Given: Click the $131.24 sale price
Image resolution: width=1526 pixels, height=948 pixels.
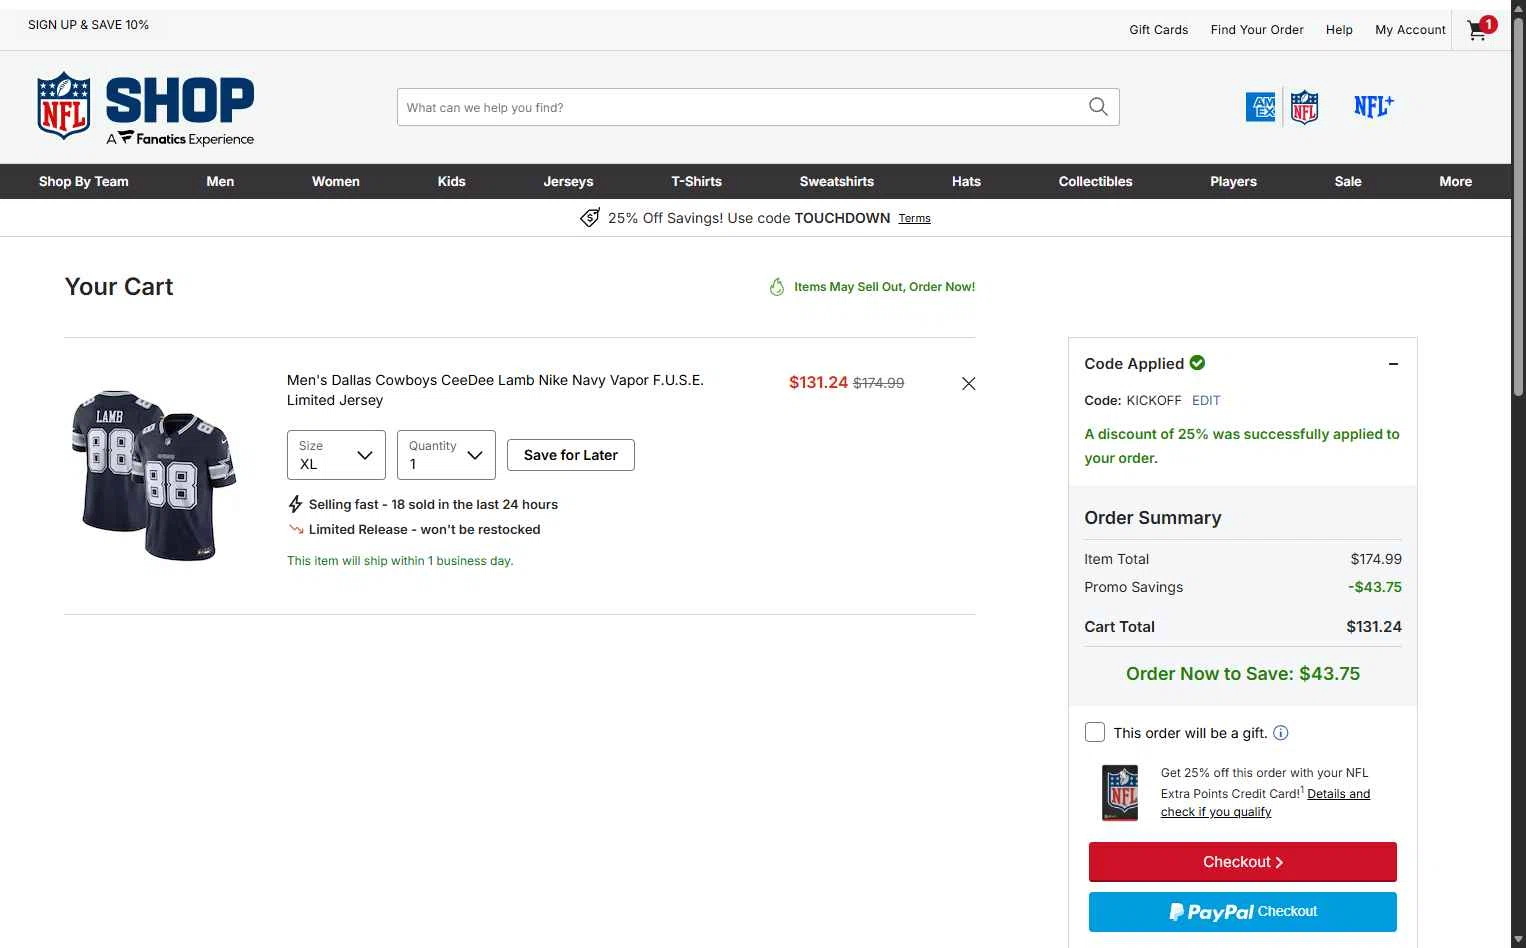Looking at the screenshot, I should point(818,383).
